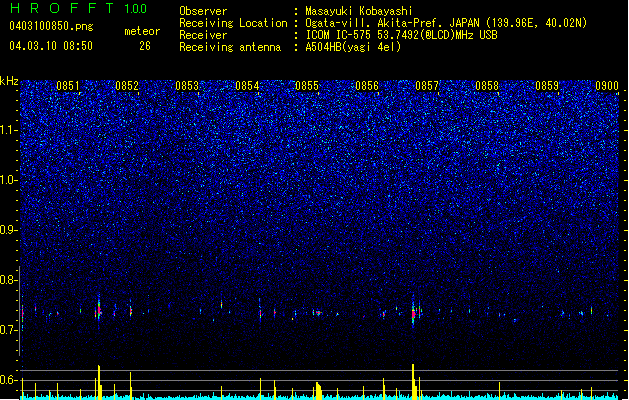Screen dimensions: 629x400
Task: Click the 1.0 kHz frequency axis label
Action: (x=9, y=180)
